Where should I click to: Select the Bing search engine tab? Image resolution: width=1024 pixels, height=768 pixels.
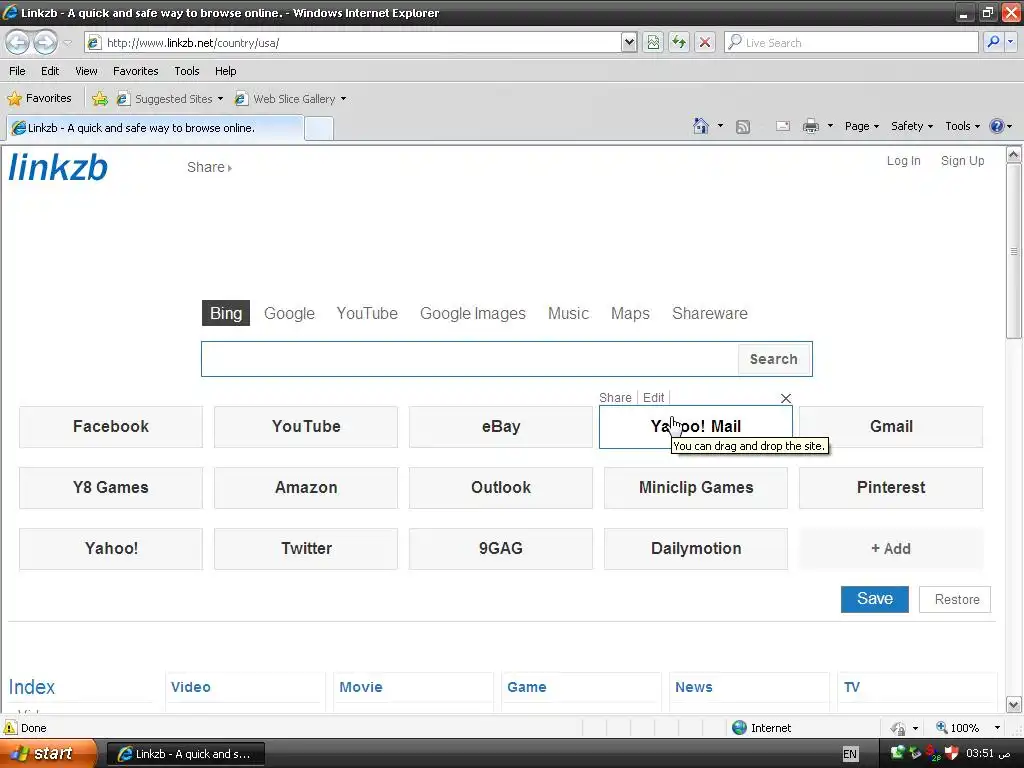click(x=225, y=313)
